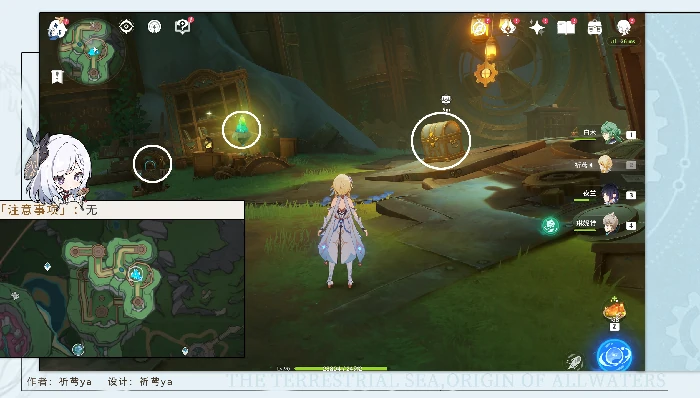700x398 pixels.
Task: Open the character profile icon top right
Action: tap(623, 28)
